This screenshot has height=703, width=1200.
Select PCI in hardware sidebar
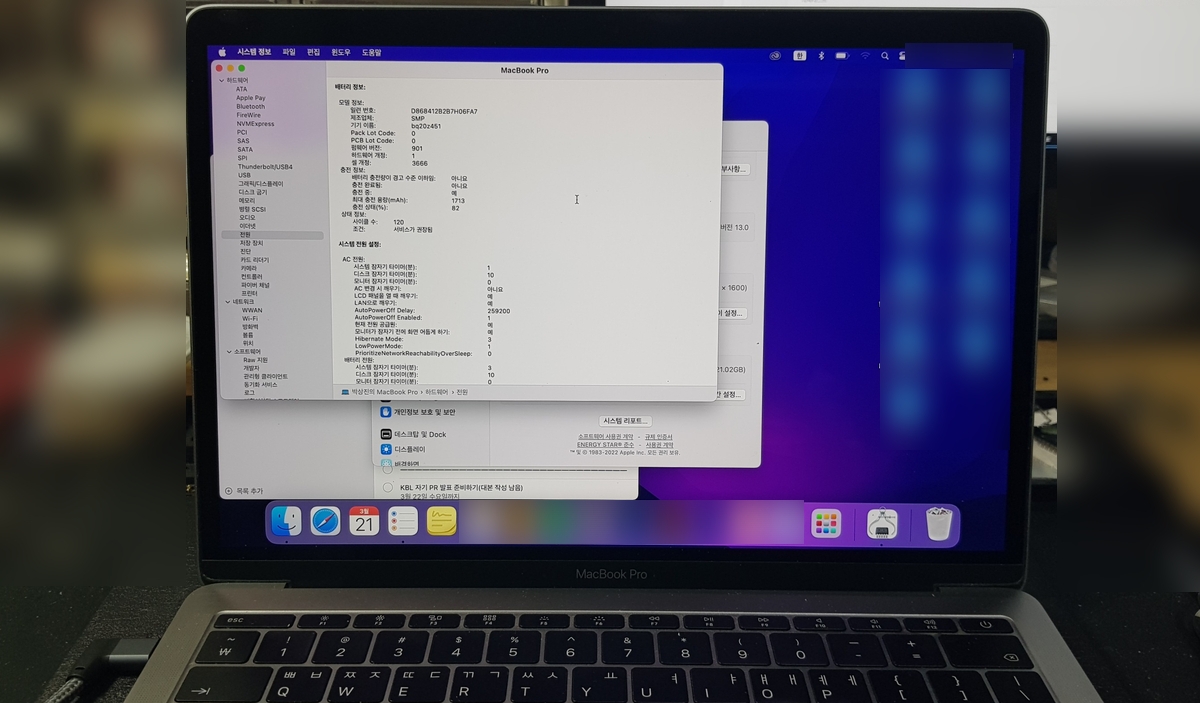(242, 132)
